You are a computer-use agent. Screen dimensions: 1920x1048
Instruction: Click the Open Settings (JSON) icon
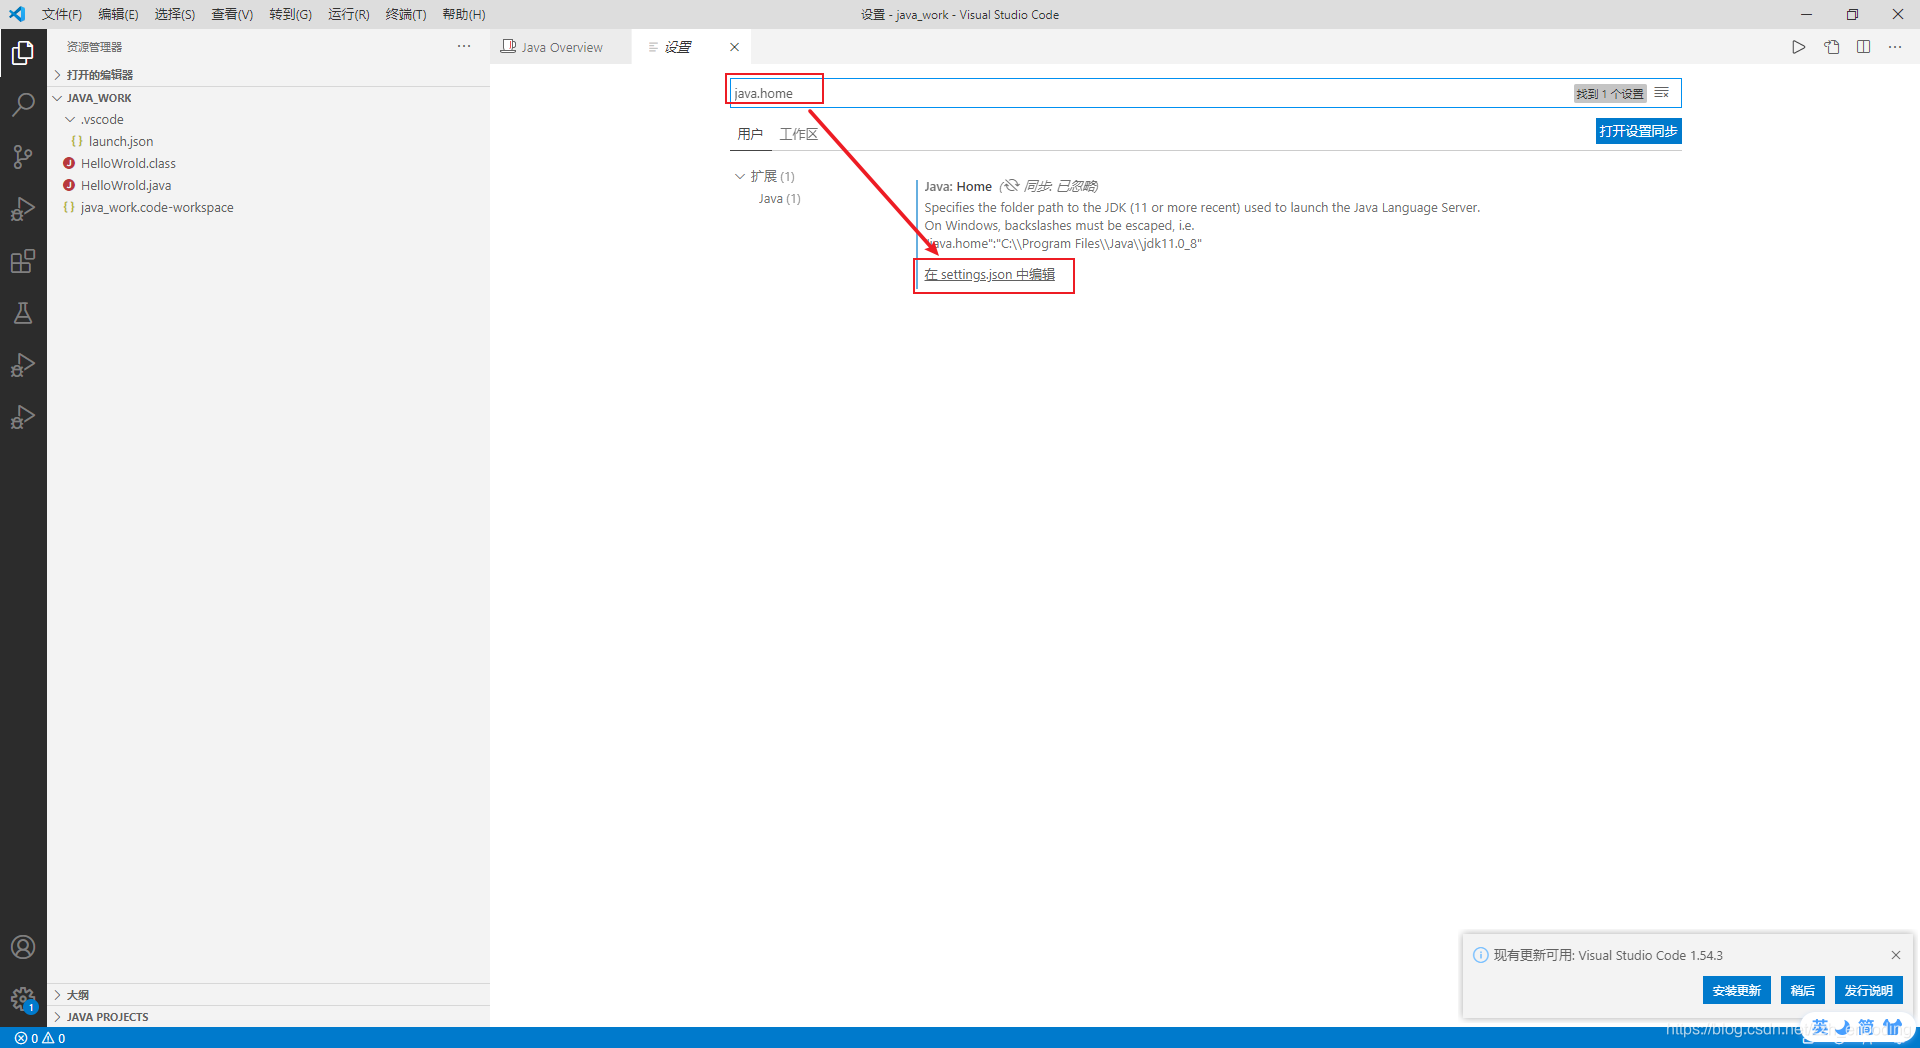1831,47
